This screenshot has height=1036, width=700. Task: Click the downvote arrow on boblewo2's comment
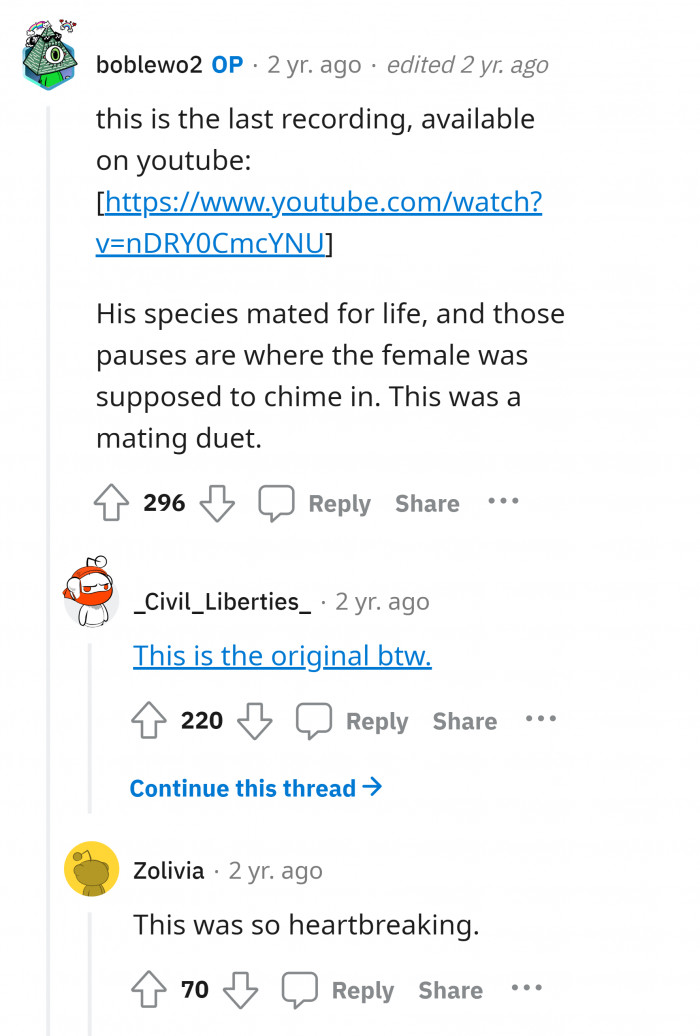click(x=218, y=503)
